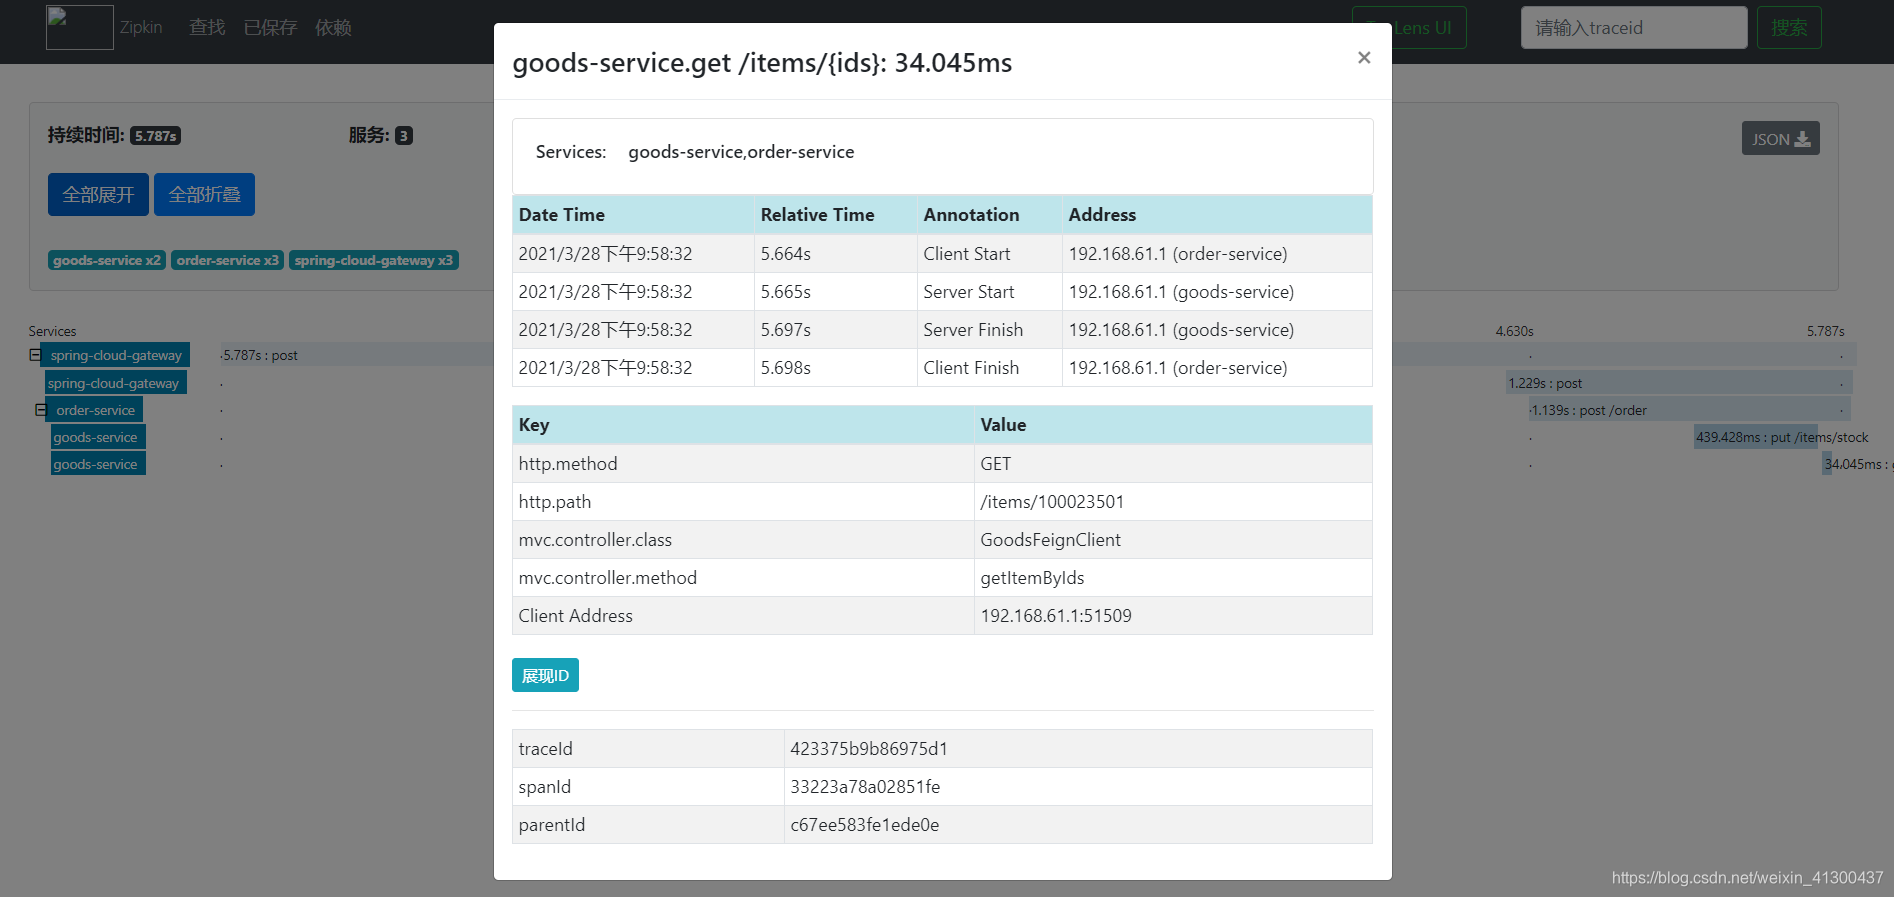Click 全部展开 expand all button

coord(98,194)
